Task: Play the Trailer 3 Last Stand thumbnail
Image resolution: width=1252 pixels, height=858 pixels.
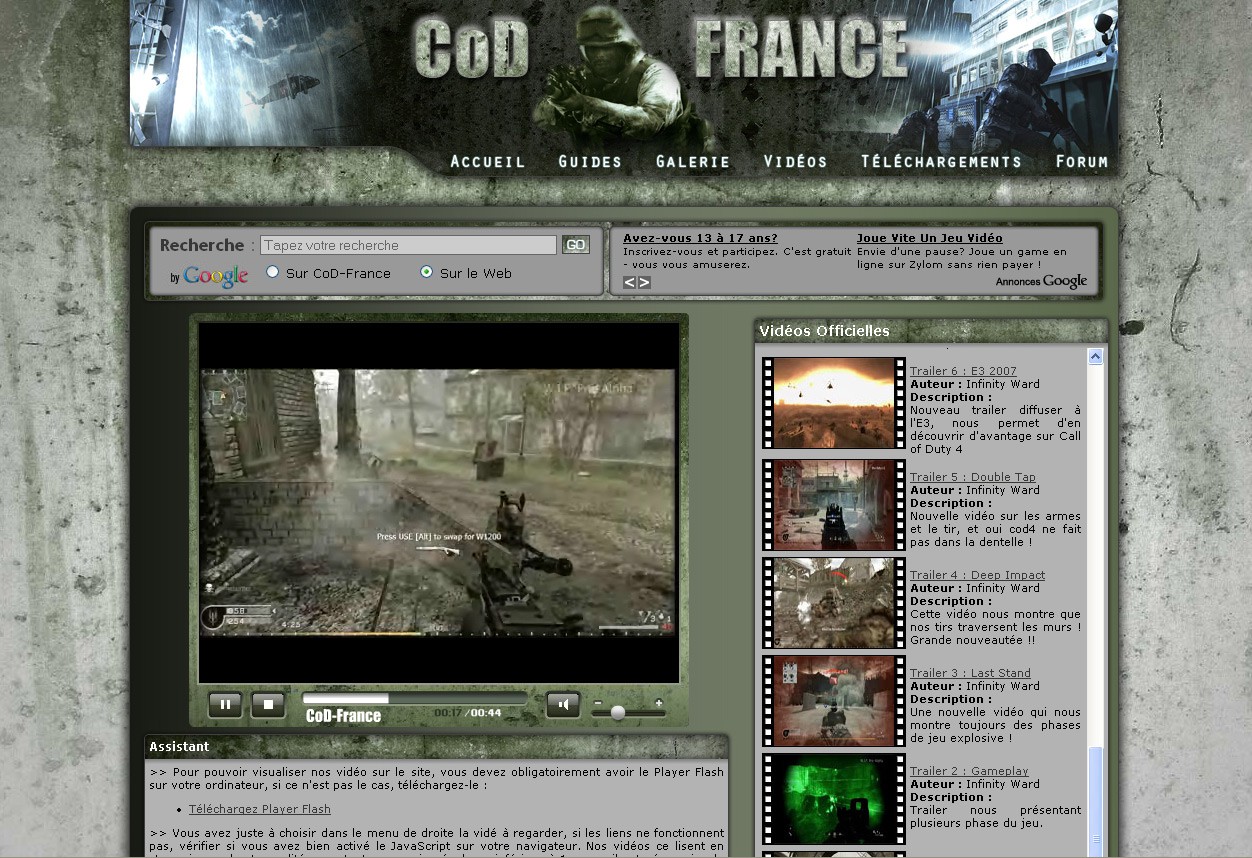Action: click(x=834, y=701)
